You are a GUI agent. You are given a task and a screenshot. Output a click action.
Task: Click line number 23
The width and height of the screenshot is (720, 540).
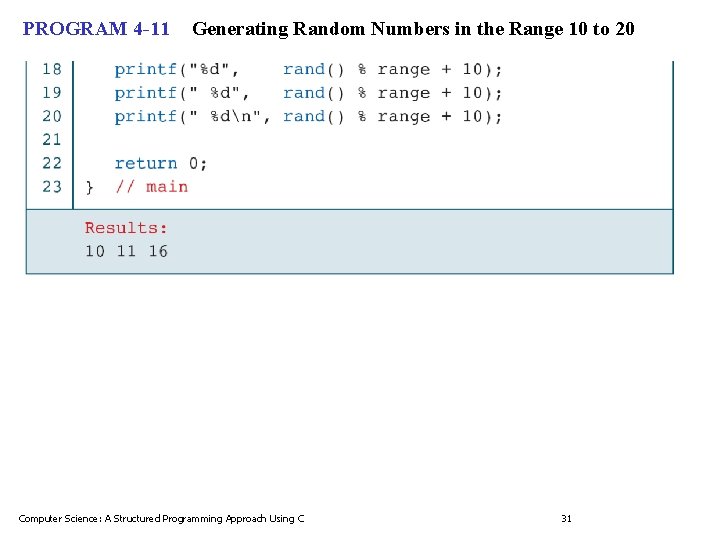[51, 186]
